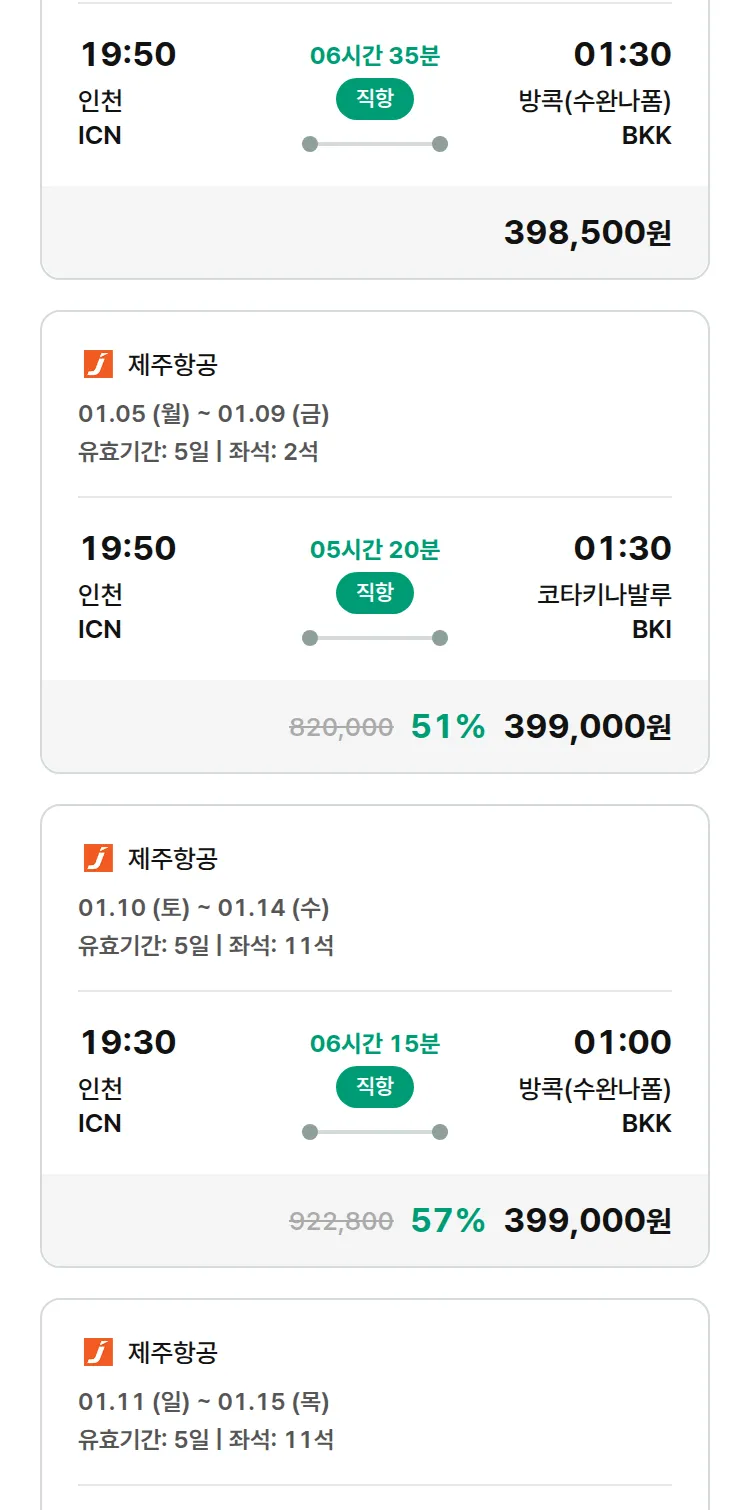Click the 57% discount label
Screen dimensions: 750x1510
[447, 1221]
